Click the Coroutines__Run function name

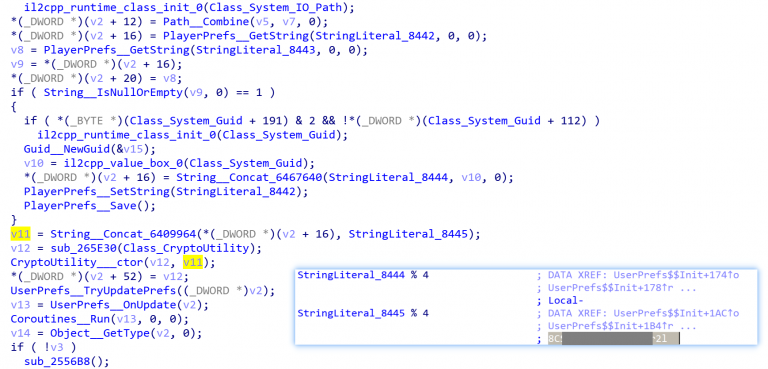[60, 319]
